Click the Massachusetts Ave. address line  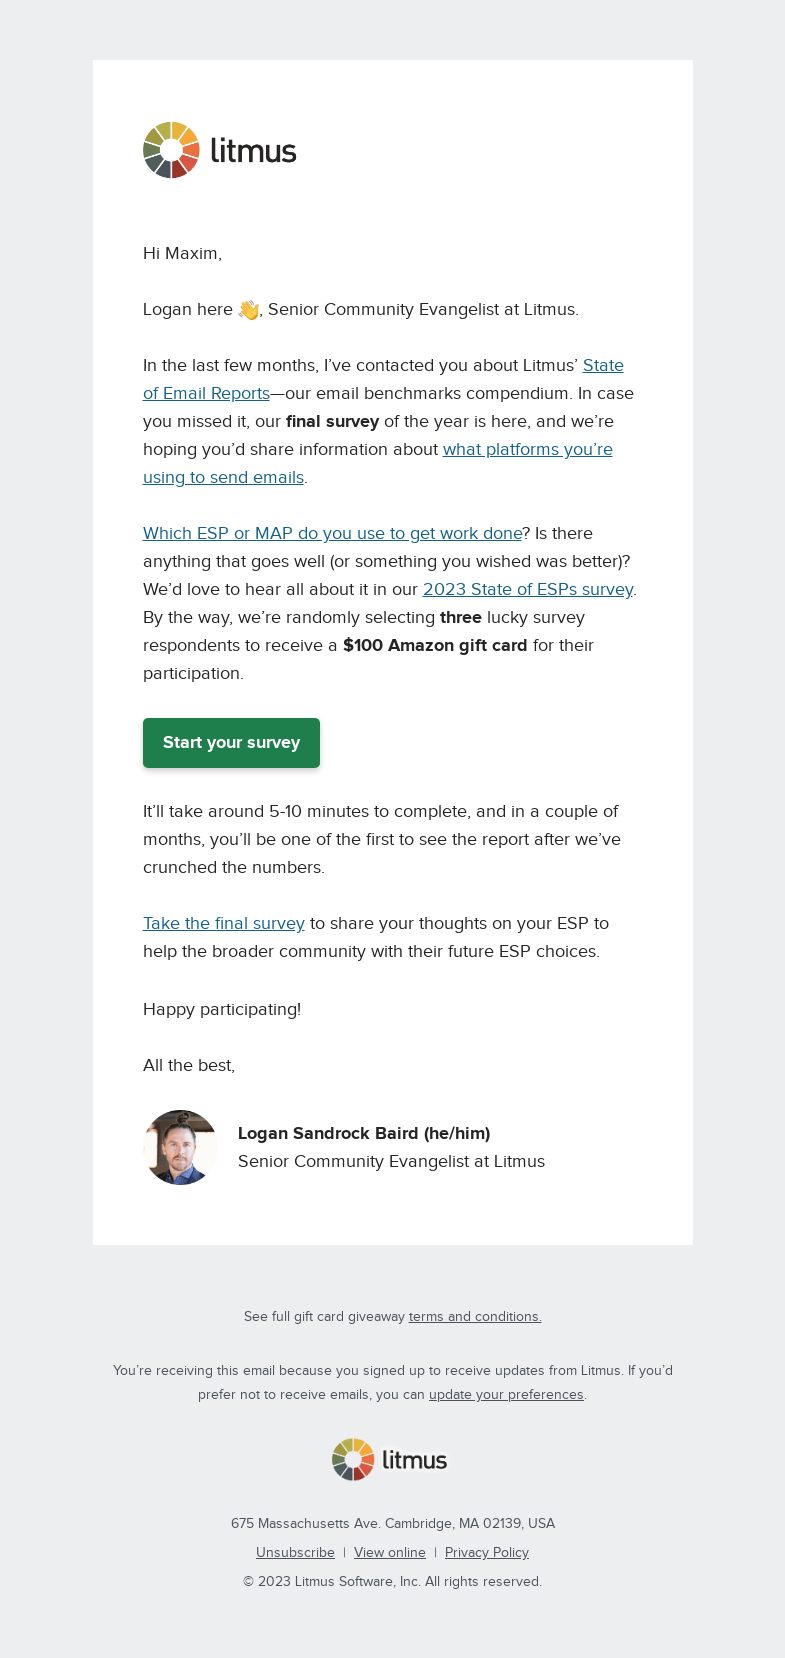click(393, 1523)
